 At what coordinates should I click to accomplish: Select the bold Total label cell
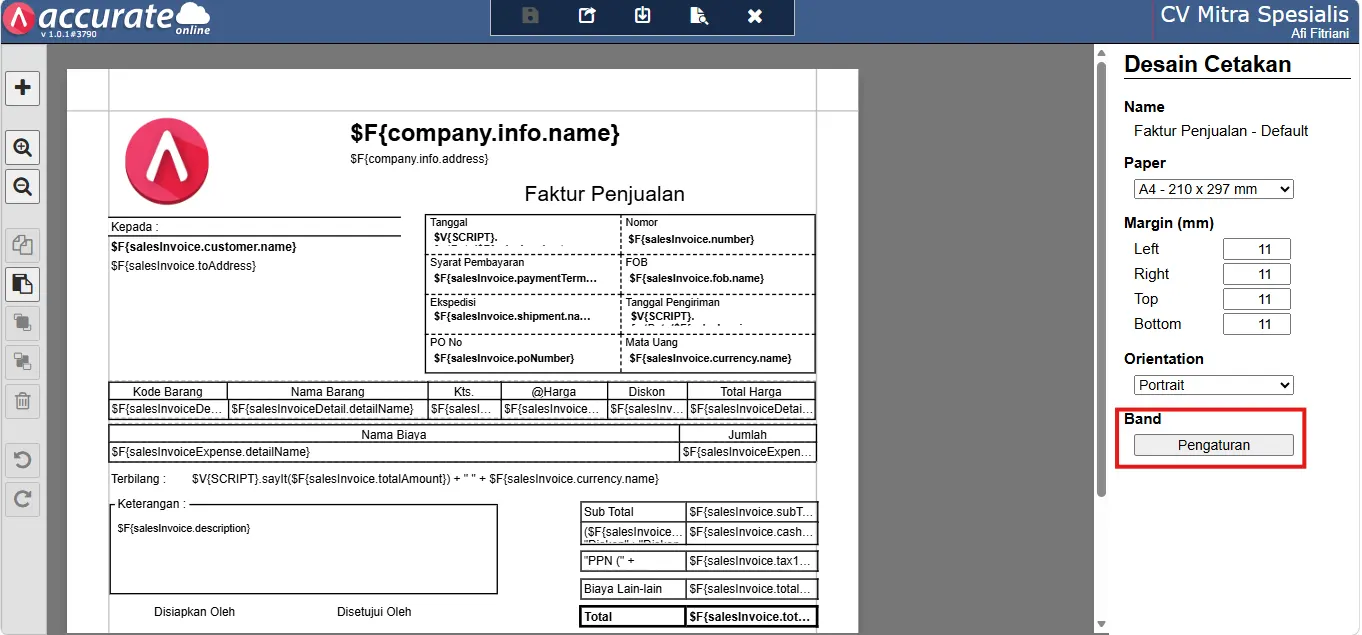pos(633,617)
